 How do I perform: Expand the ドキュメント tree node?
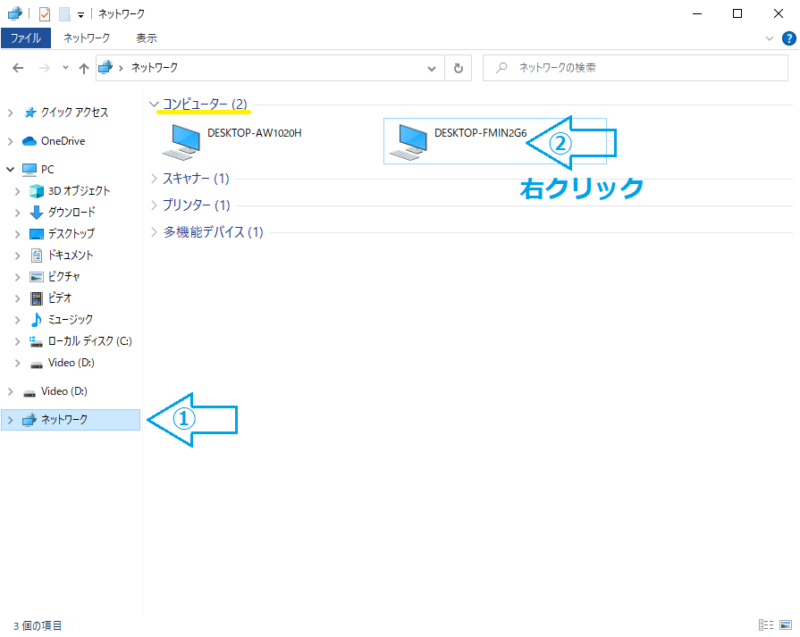pyautogui.click(x=17, y=256)
